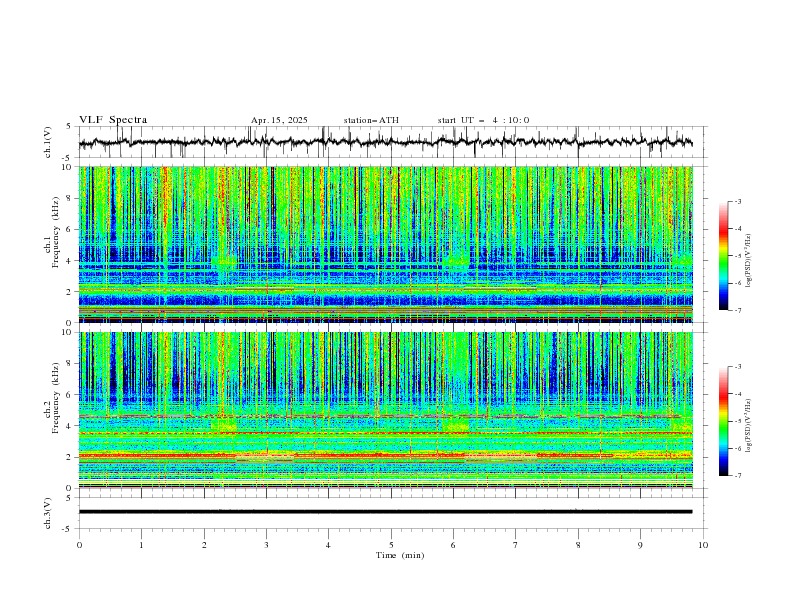Viewport: 792px width, 612px height.
Task: Click the "Time (min)" axis title
Action: point(400,555)
